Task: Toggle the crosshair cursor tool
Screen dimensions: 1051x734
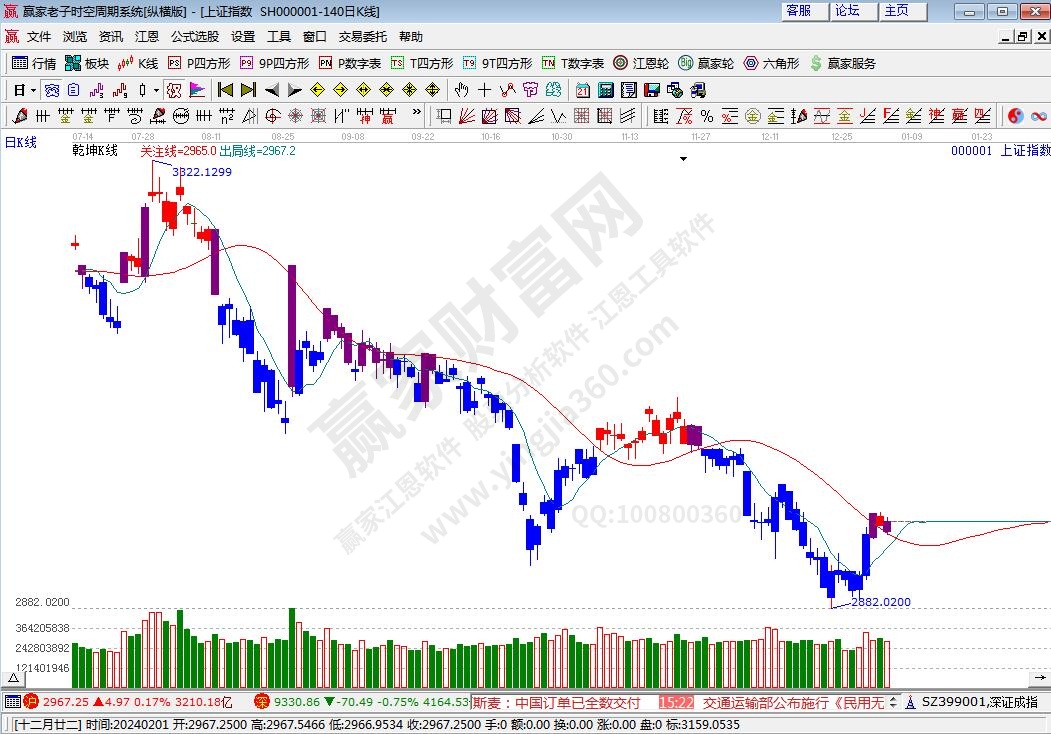Action: pos(485,90)
